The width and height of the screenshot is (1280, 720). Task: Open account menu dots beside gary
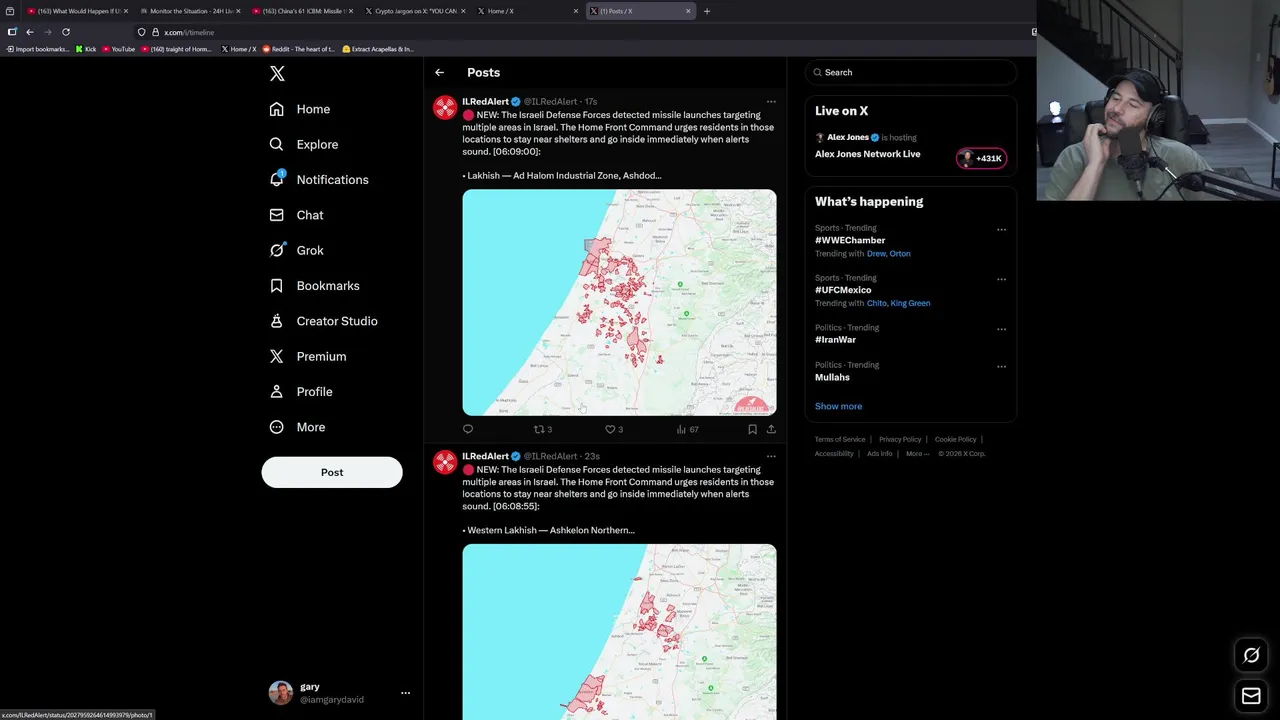[x=405, y=693]
